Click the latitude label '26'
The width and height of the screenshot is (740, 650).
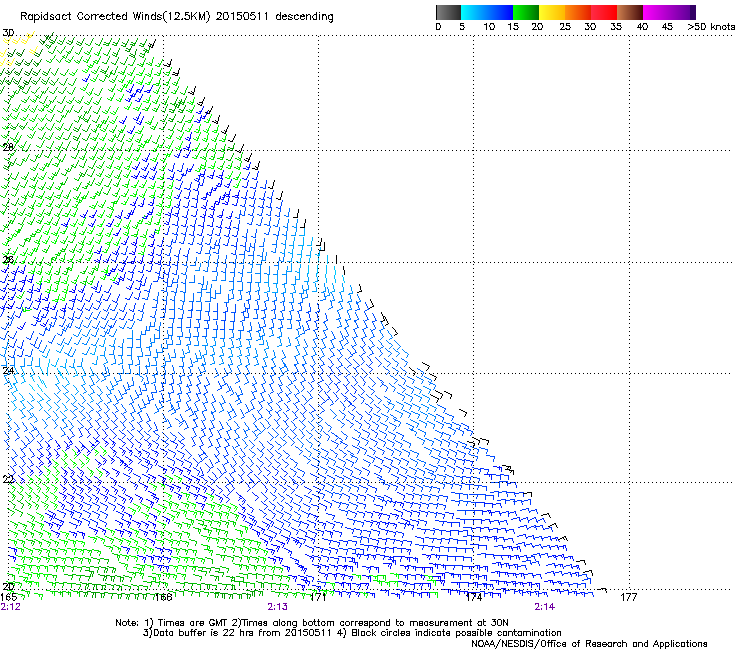click(8, 259)
